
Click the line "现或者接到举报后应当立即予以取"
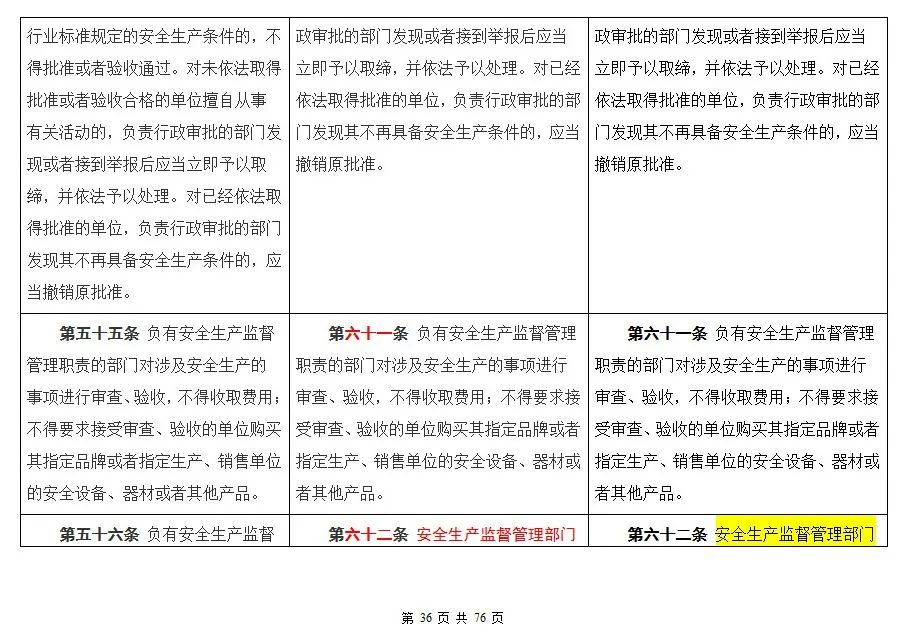pos(147,164)
